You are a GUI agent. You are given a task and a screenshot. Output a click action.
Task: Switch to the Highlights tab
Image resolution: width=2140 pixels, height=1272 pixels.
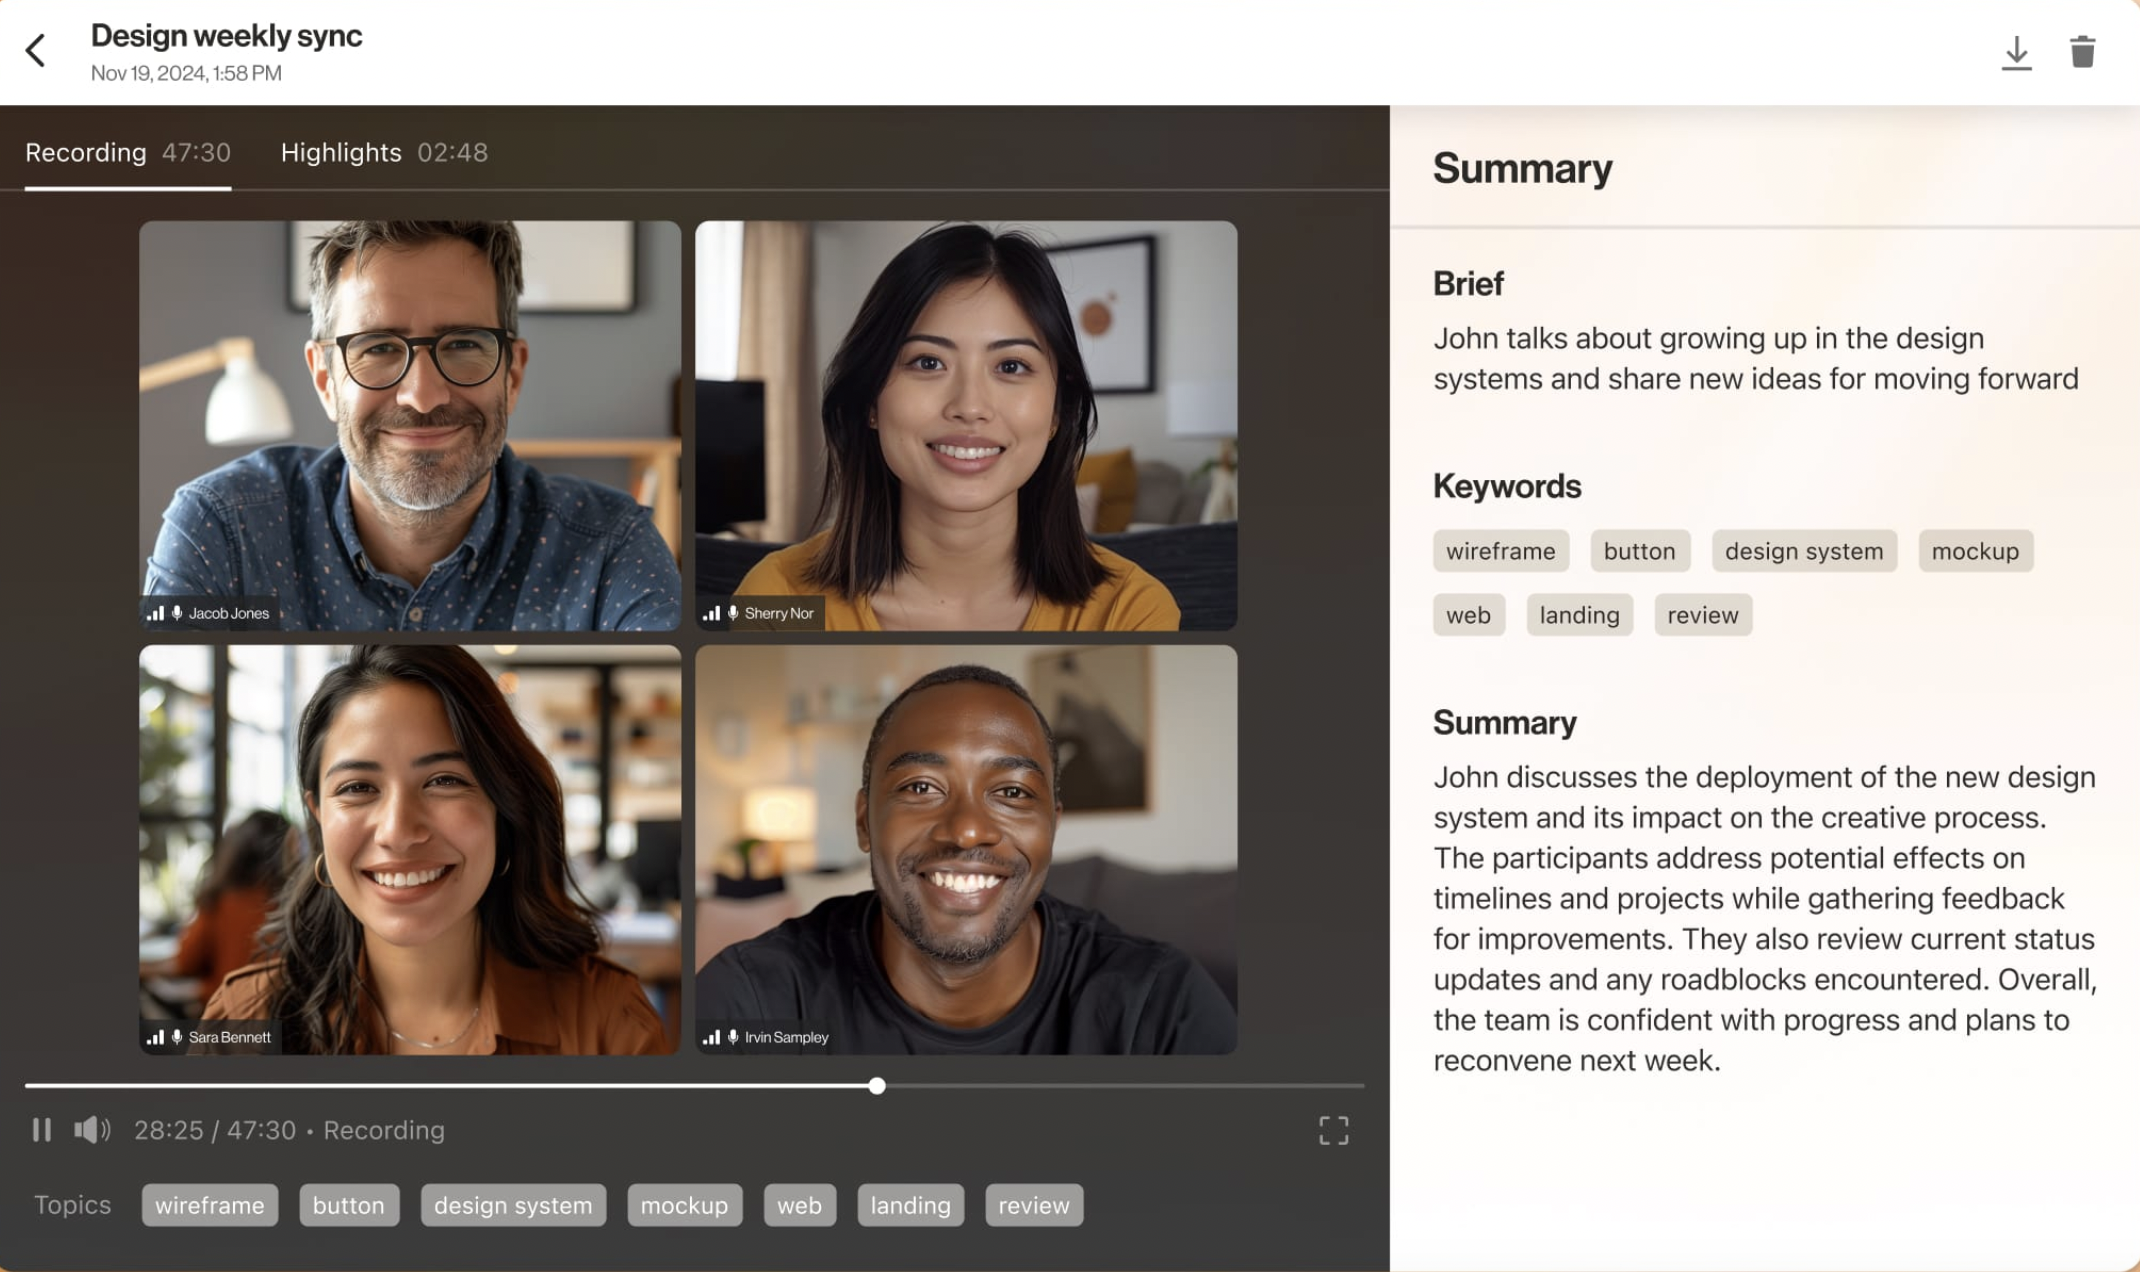pos(383,152)
